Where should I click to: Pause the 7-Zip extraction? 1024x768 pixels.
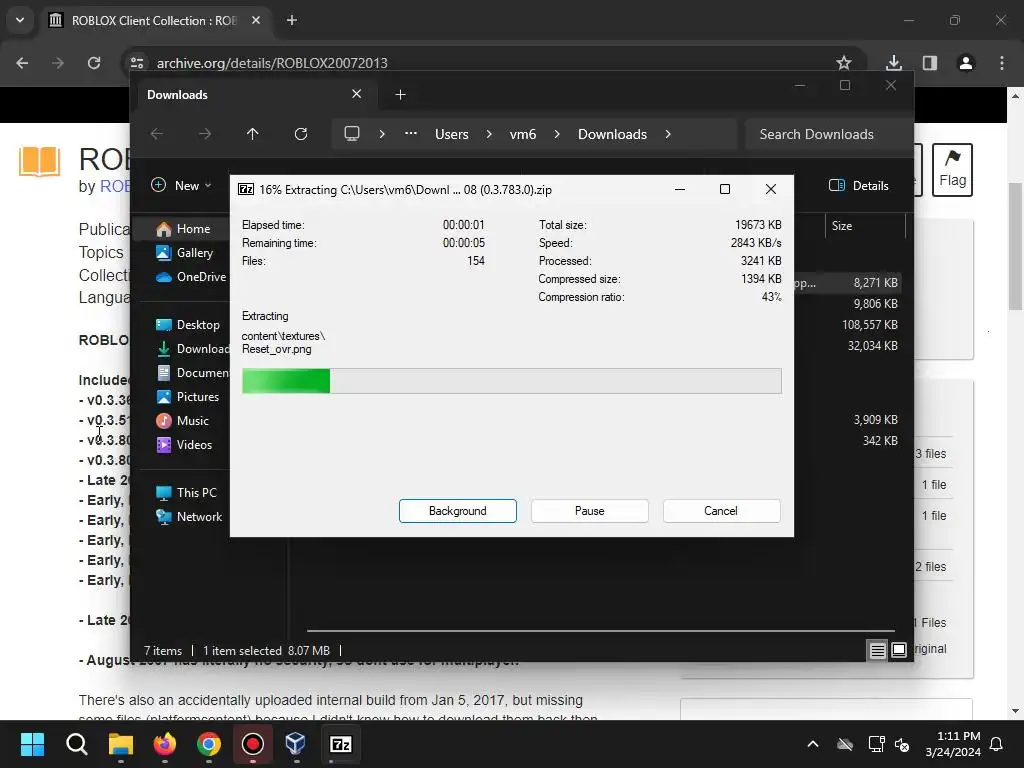click(590, 511)
